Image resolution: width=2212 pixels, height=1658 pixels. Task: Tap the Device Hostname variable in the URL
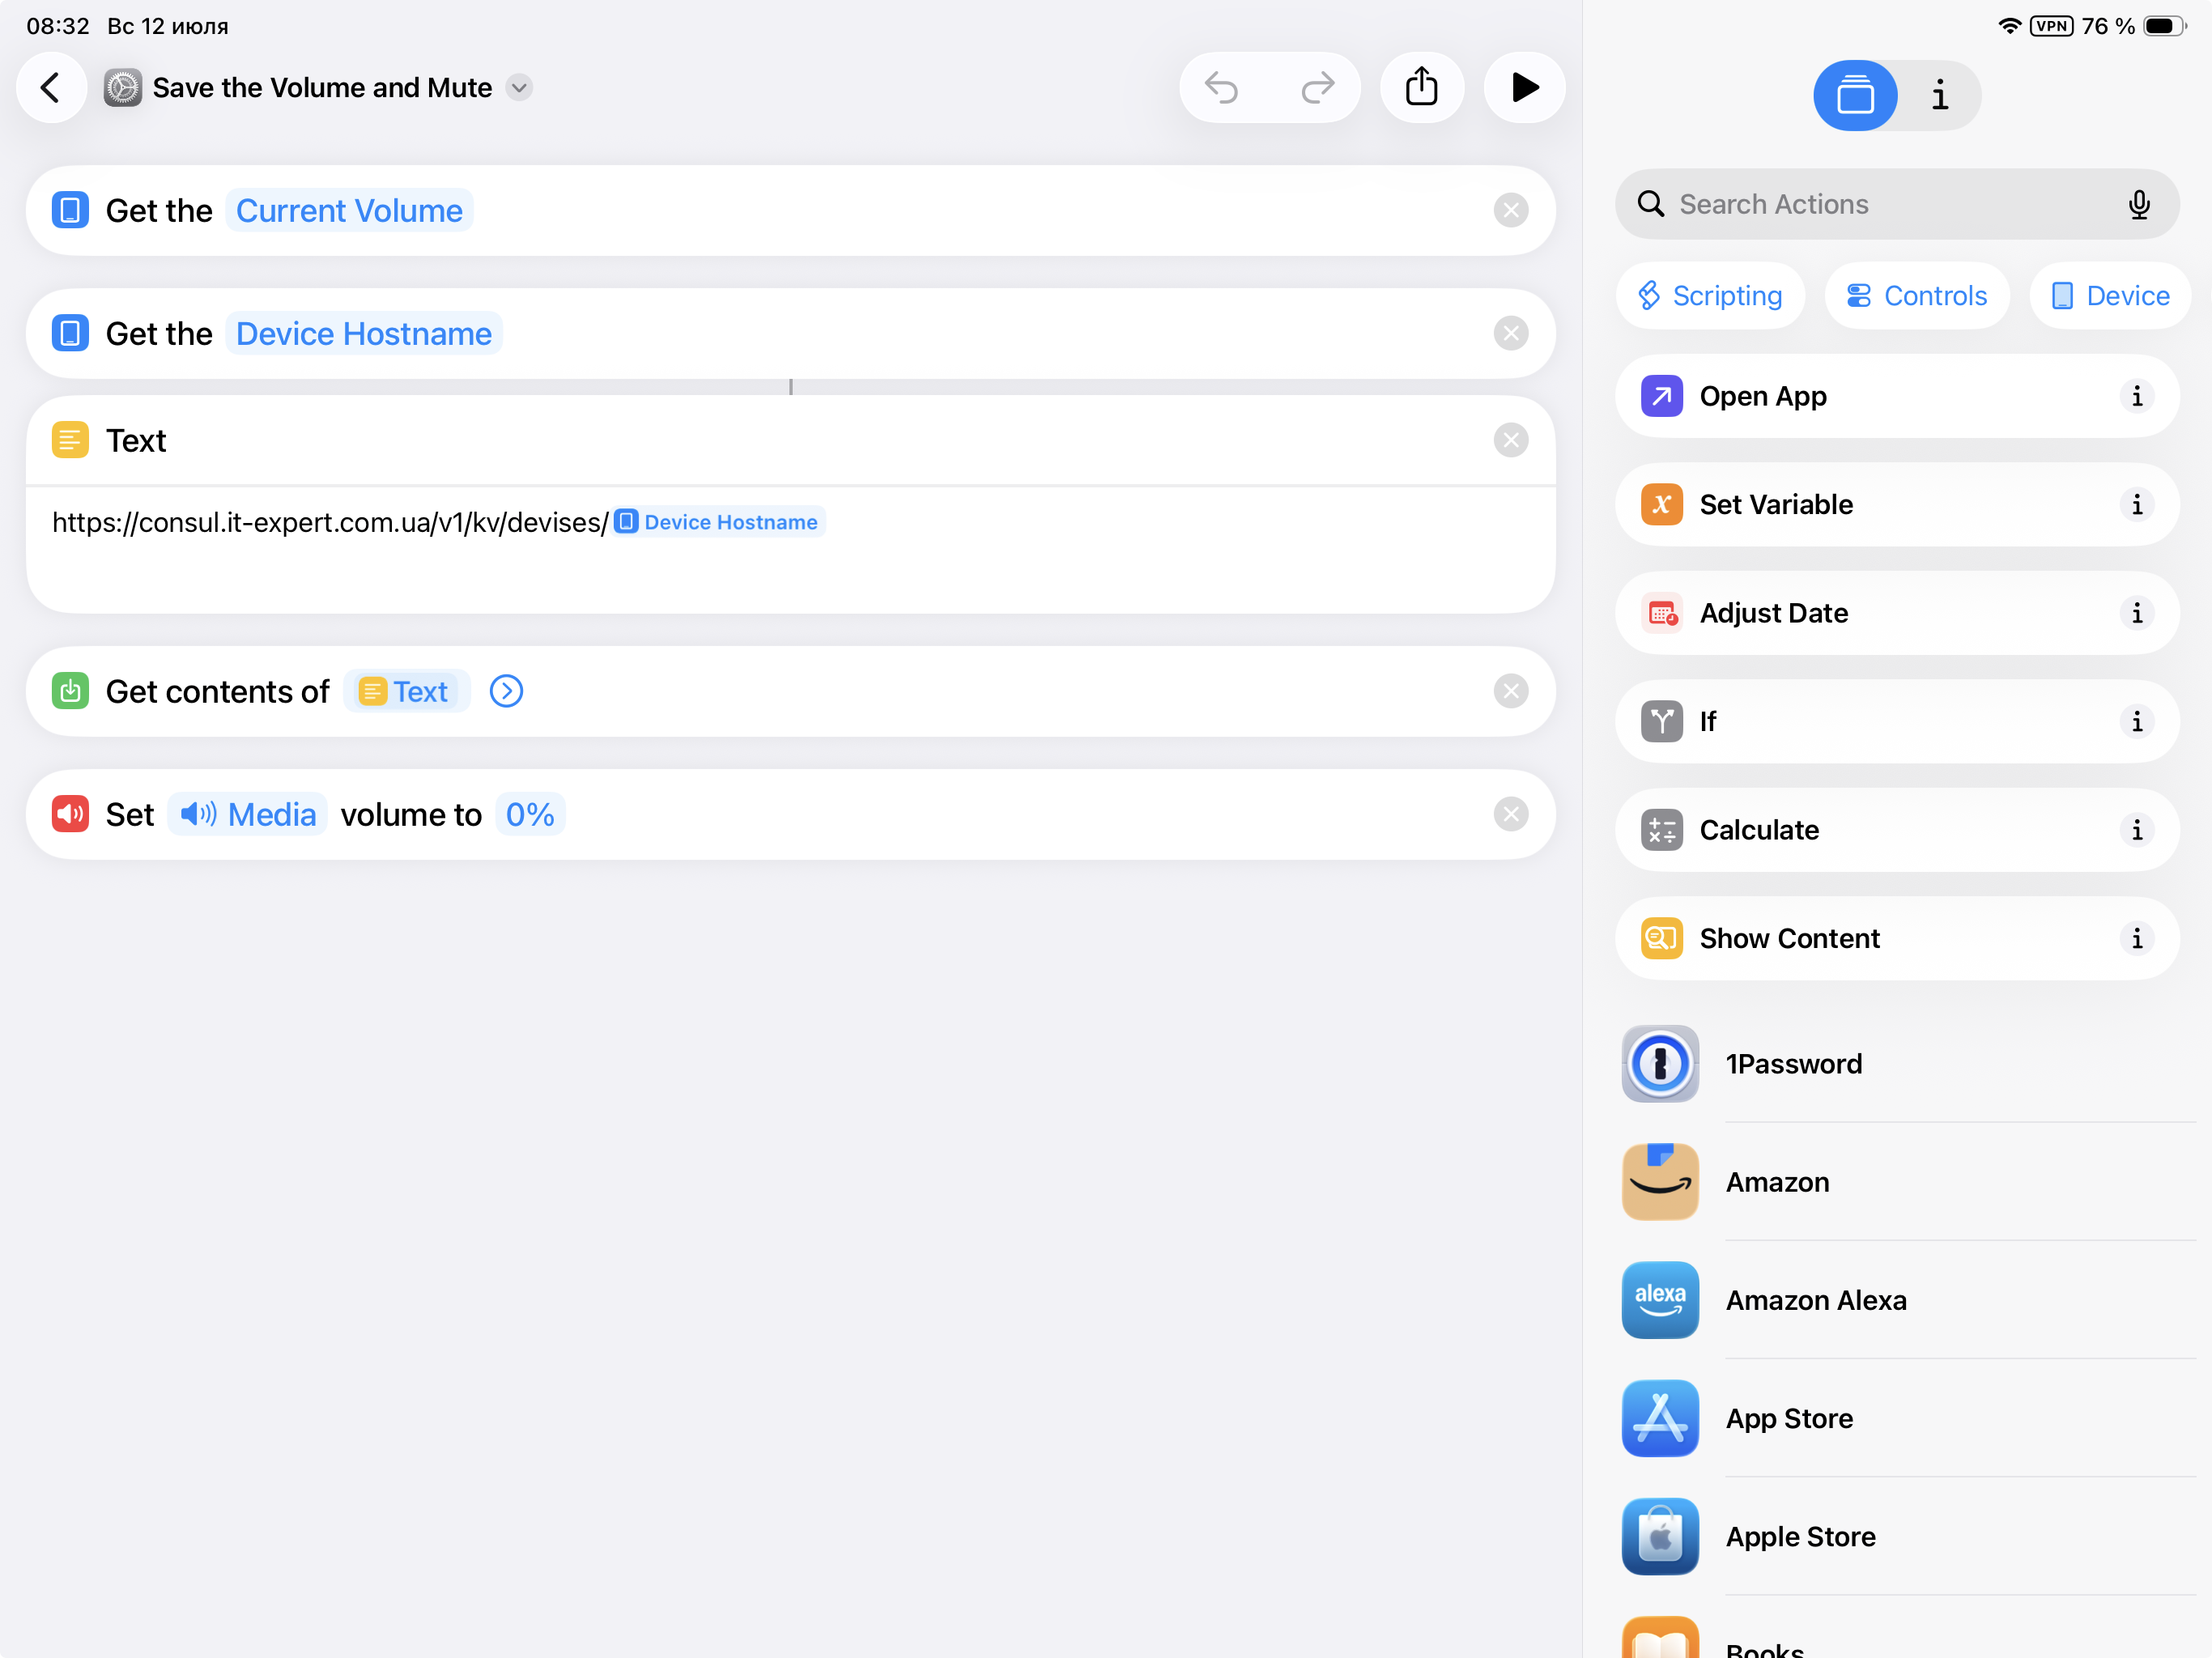point(718,522)
